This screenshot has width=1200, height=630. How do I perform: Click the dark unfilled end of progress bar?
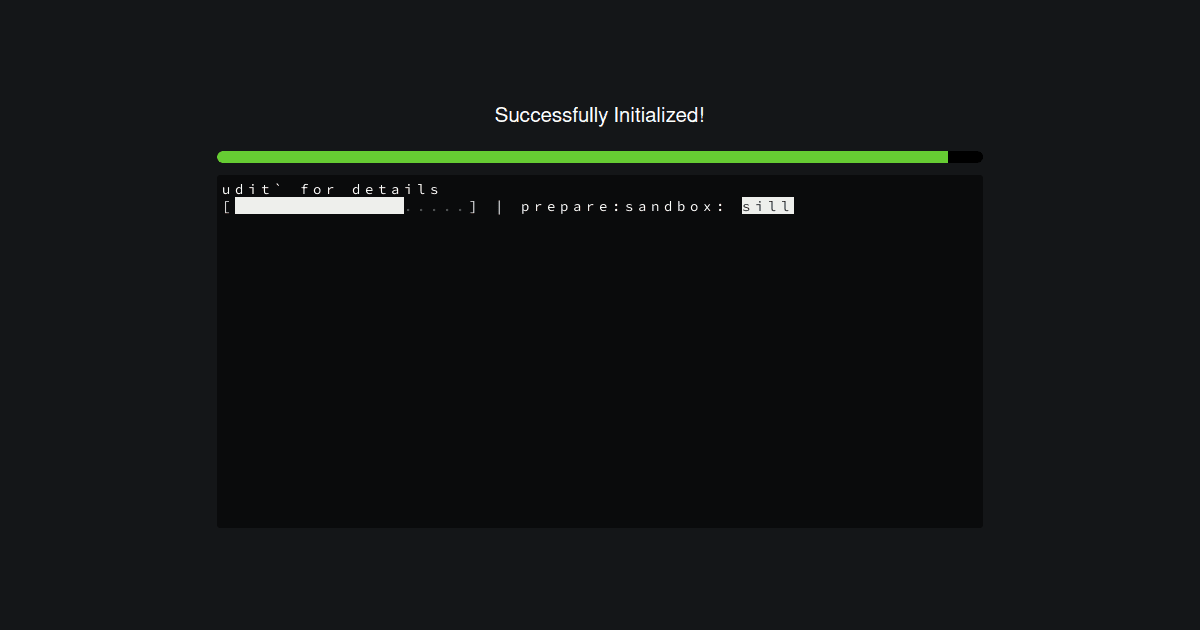coord(966,157)
